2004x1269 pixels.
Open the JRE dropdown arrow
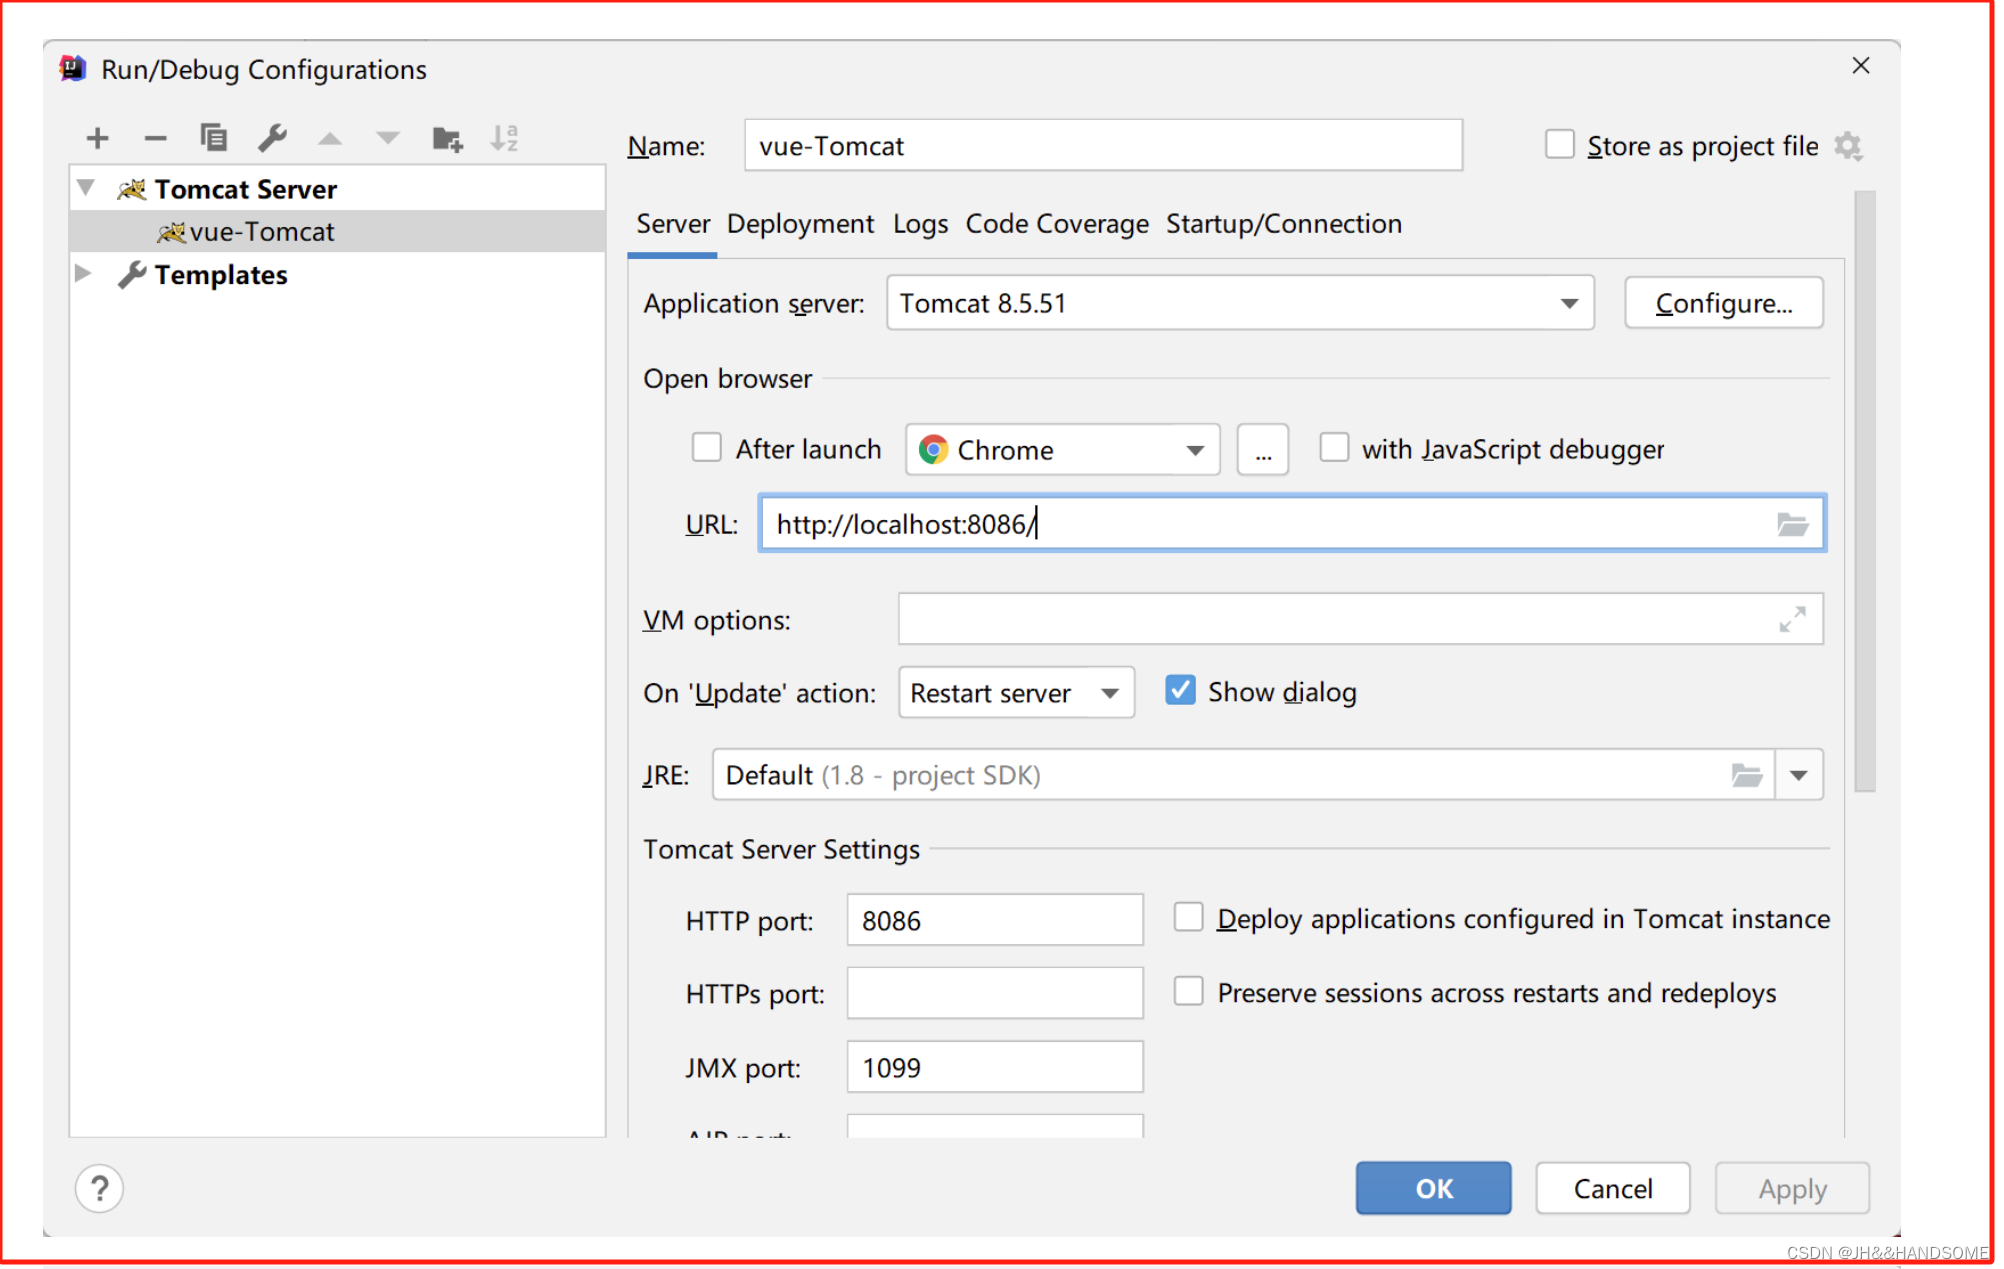tap(1799, 775)
